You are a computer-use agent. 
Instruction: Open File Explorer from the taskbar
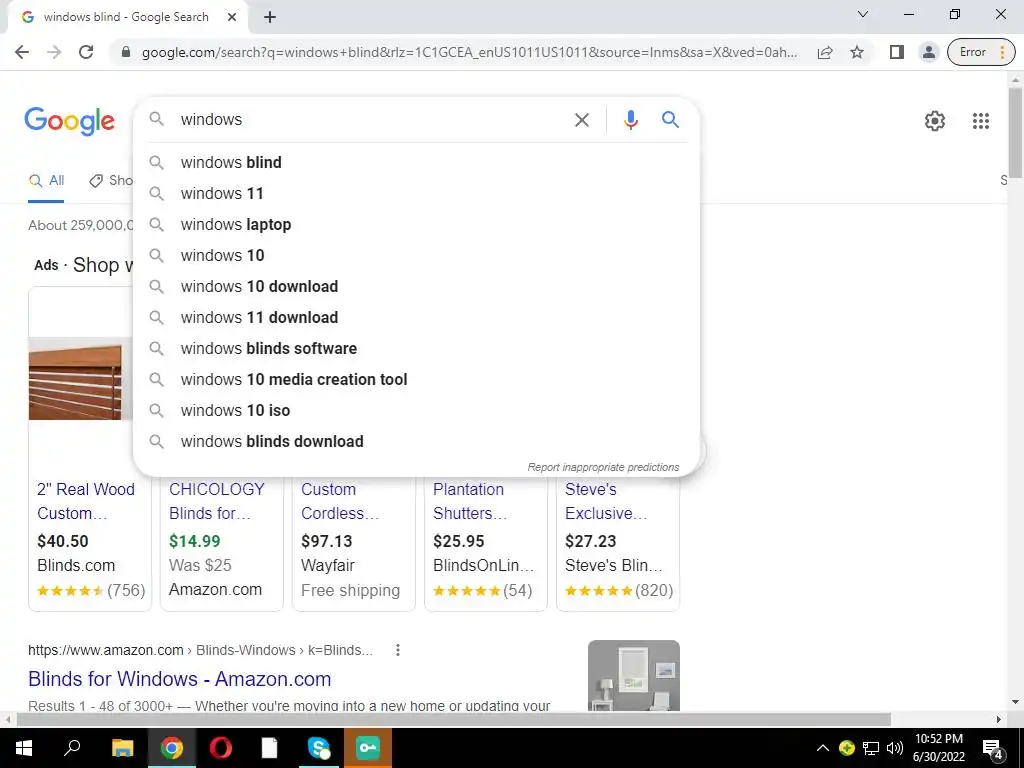pyautogui.click(x=122, y=748)
